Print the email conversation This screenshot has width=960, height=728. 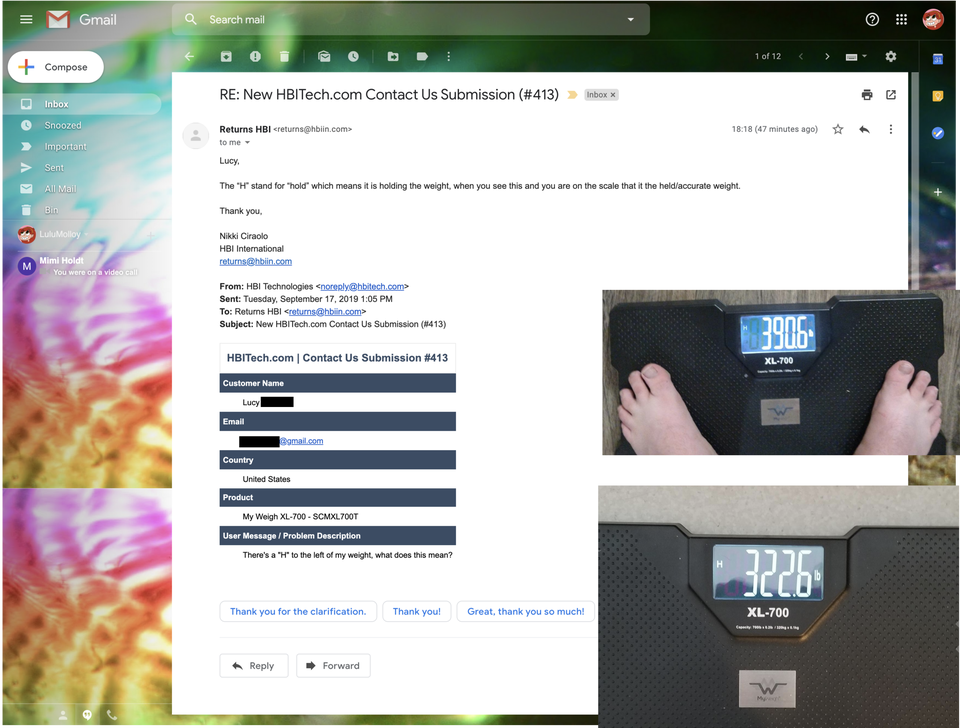[867, 95]
